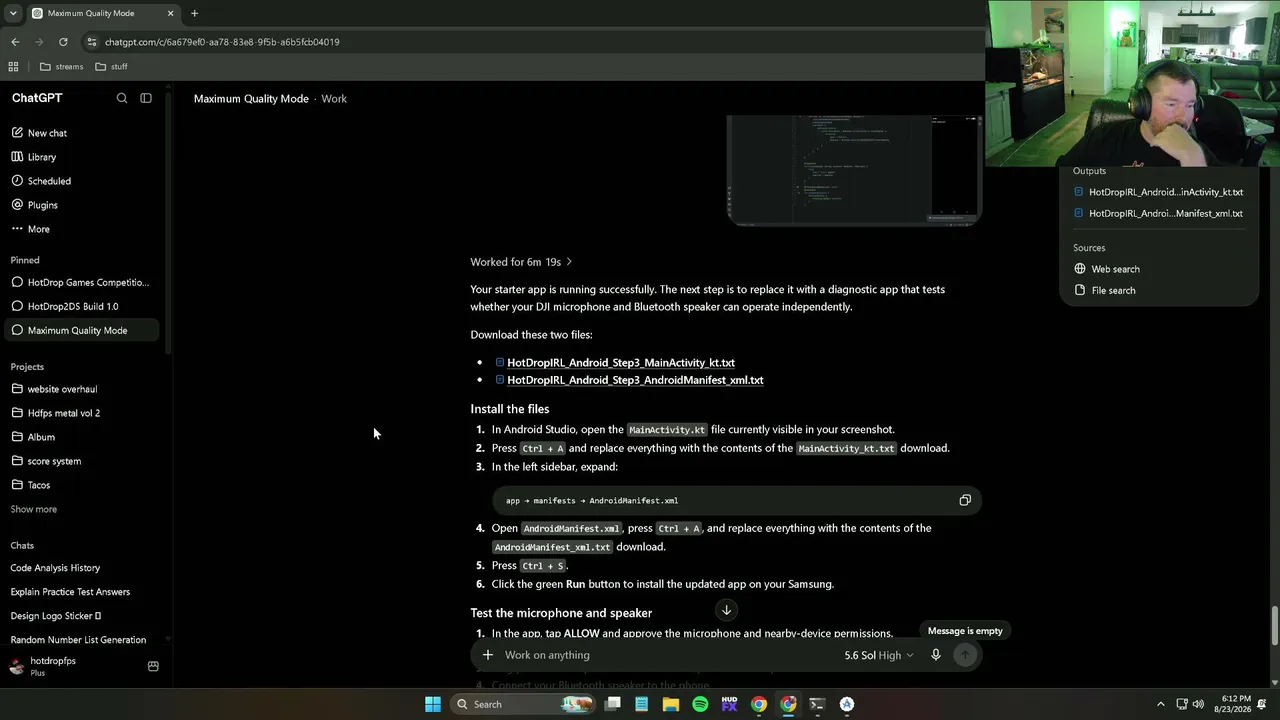Select Web search under Sources
The height and width of the screenshot is (720, 1280).
[x=1107, y=269]
